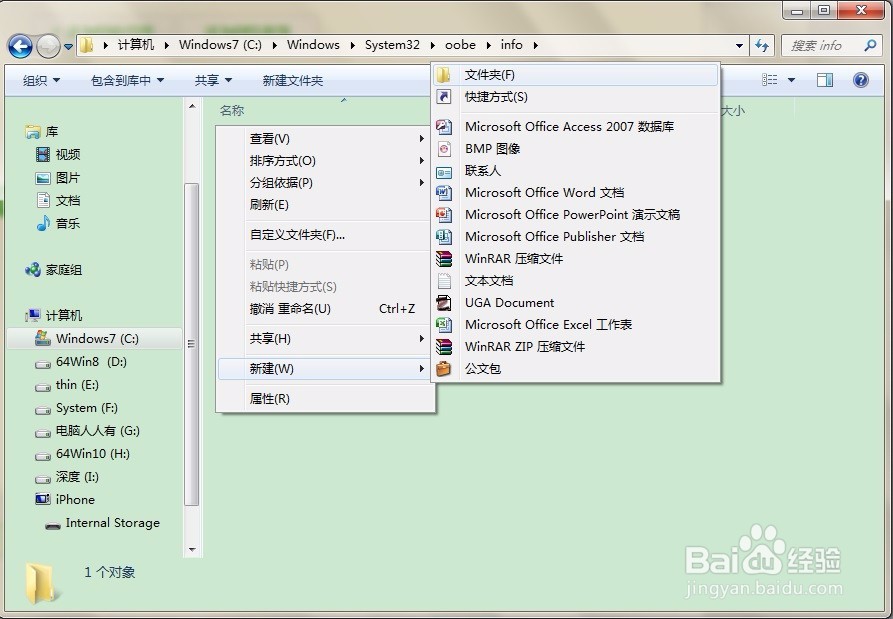Click the blue Help question icon
Screen dimensions: 893x619
point(861,80)
